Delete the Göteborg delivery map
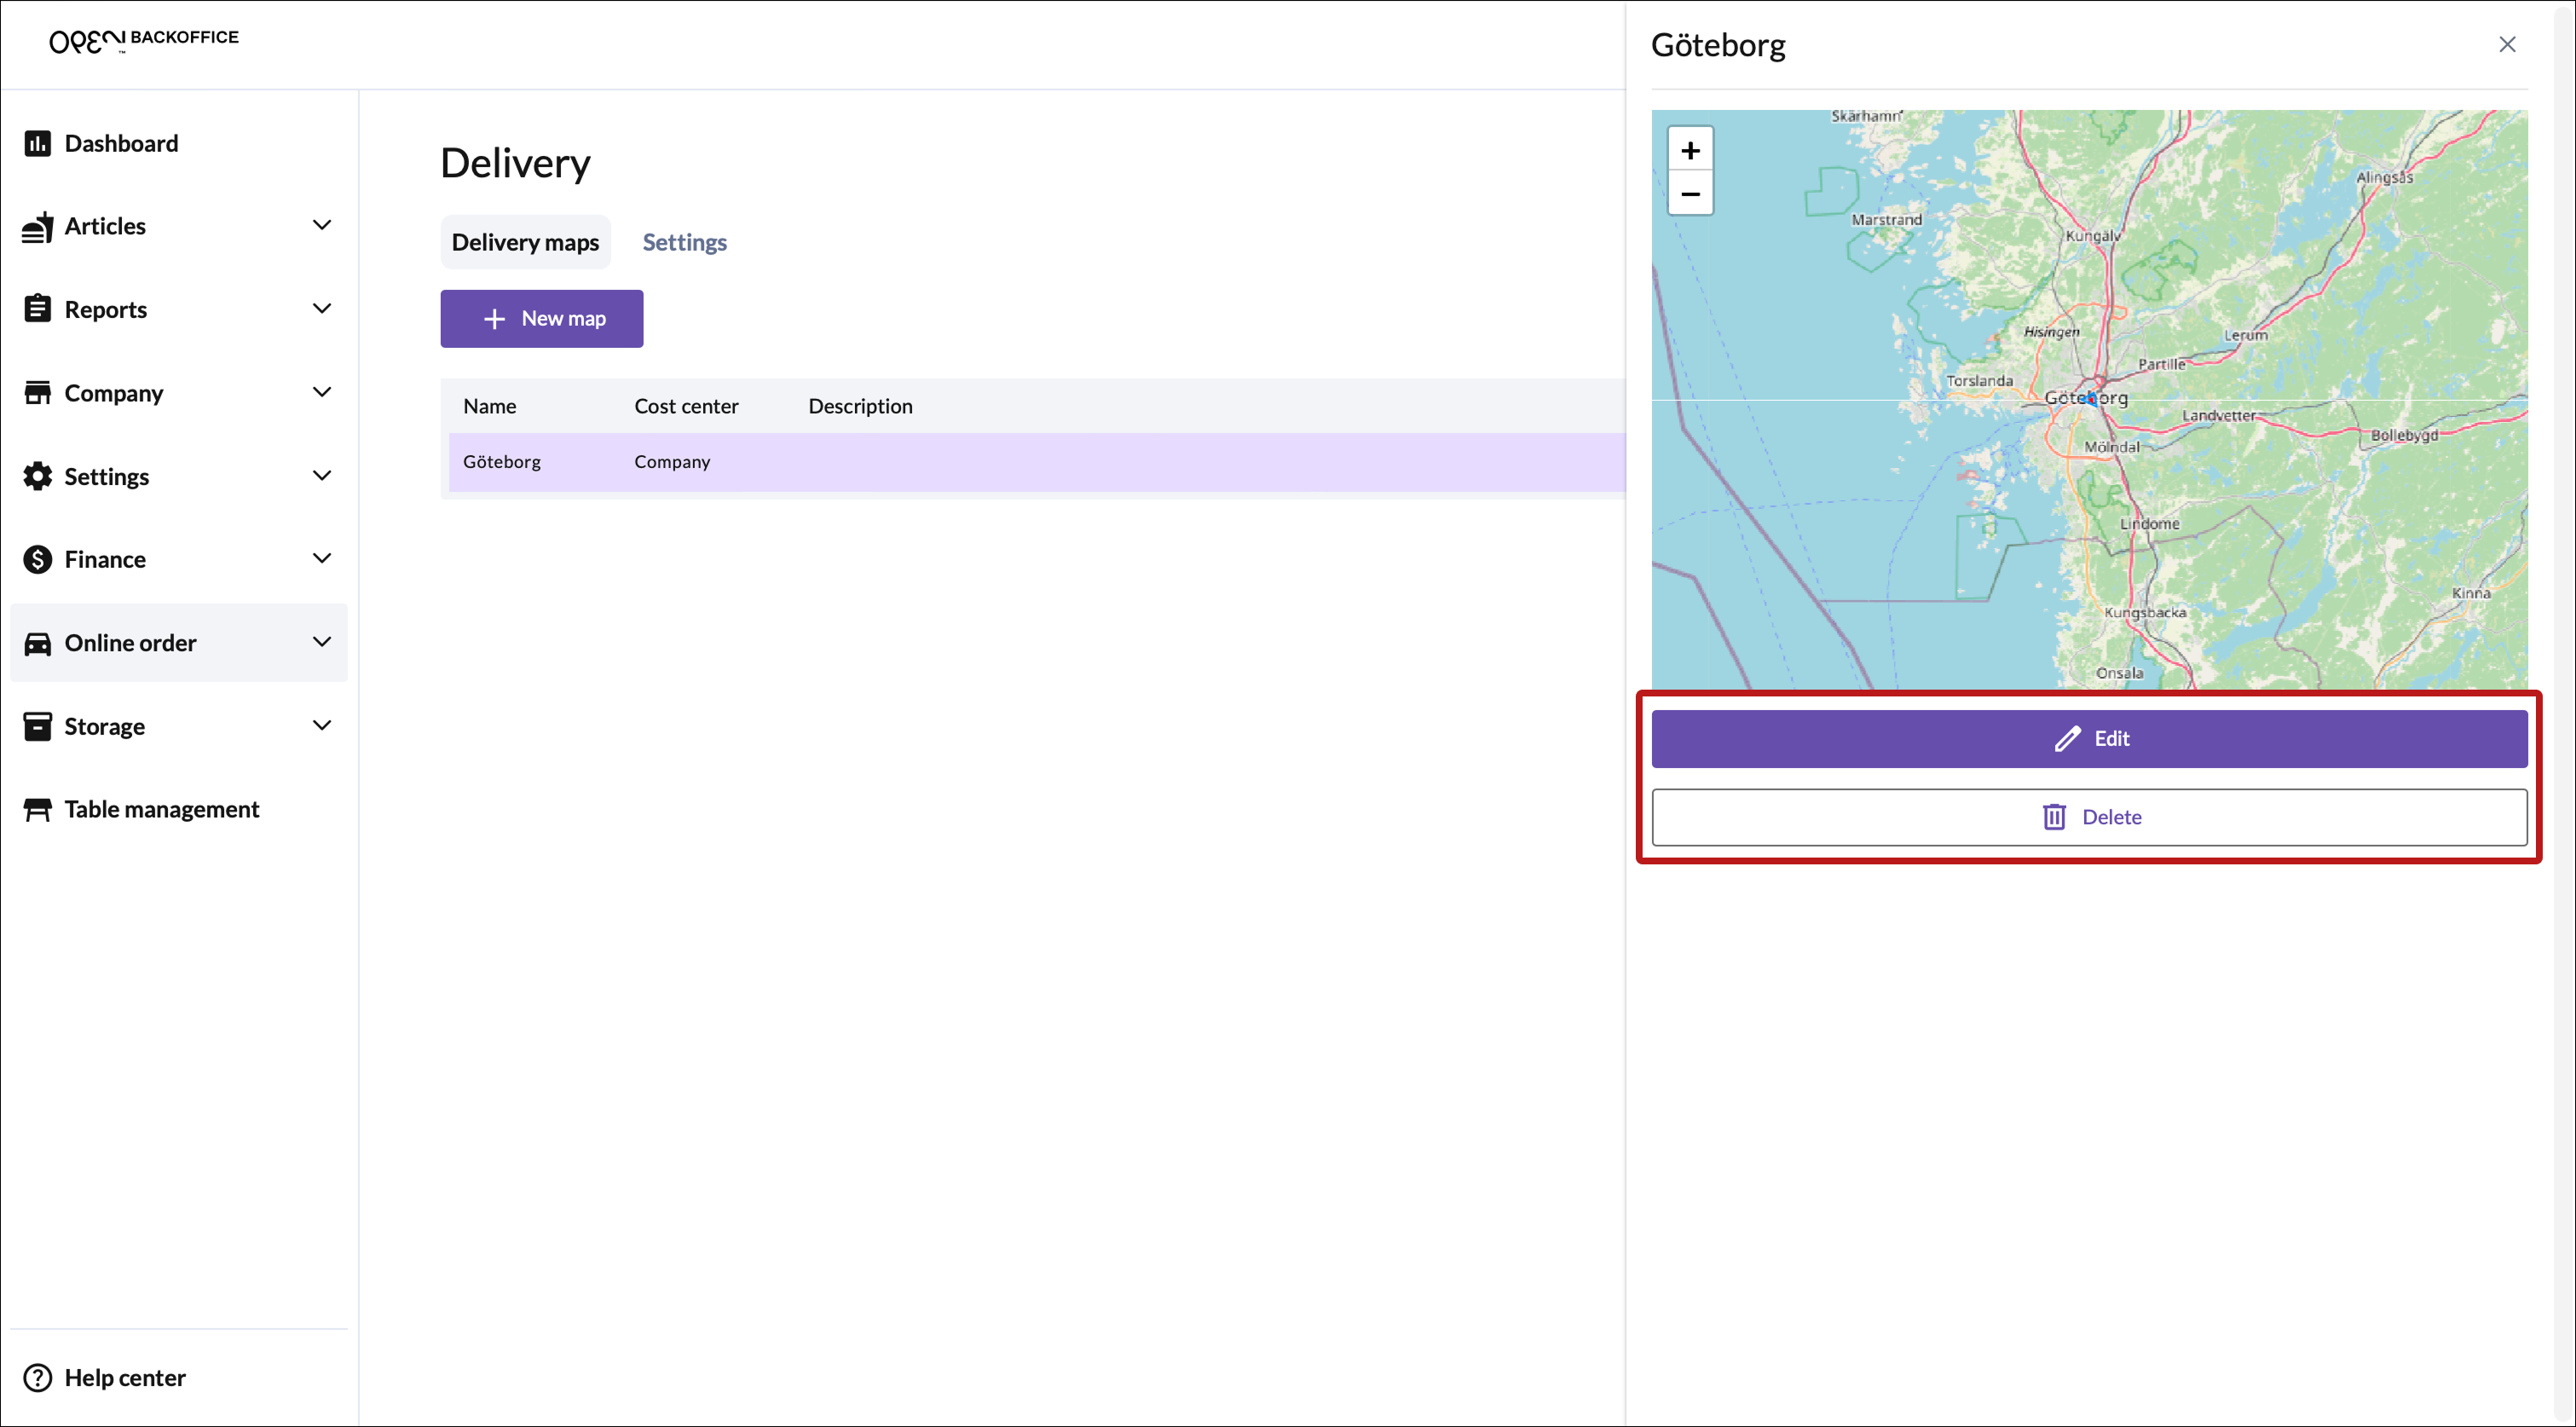 [x=2089, y=817]
